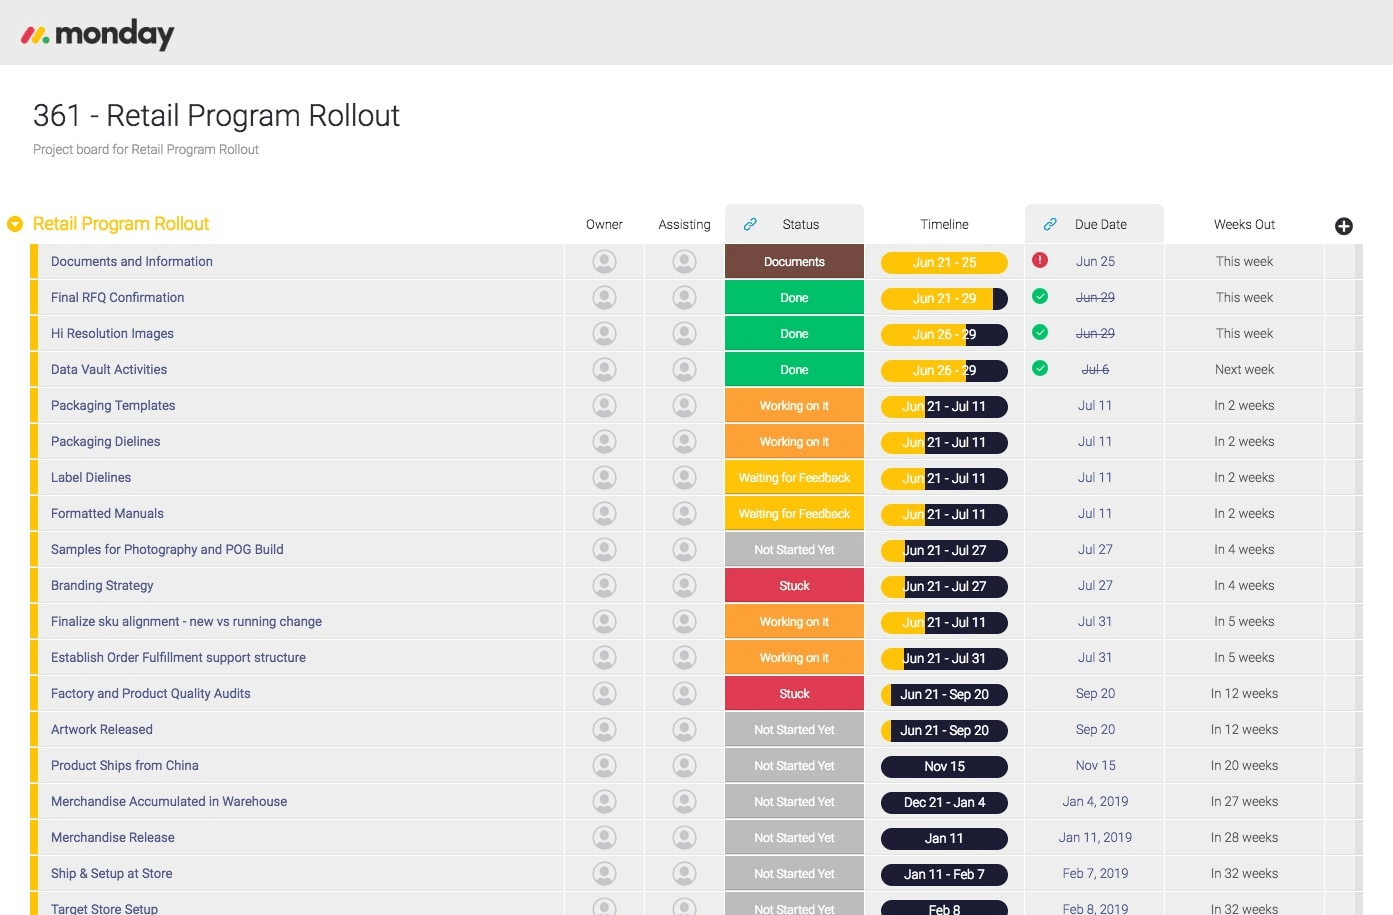Click the monday logo

tap(97, 34)
